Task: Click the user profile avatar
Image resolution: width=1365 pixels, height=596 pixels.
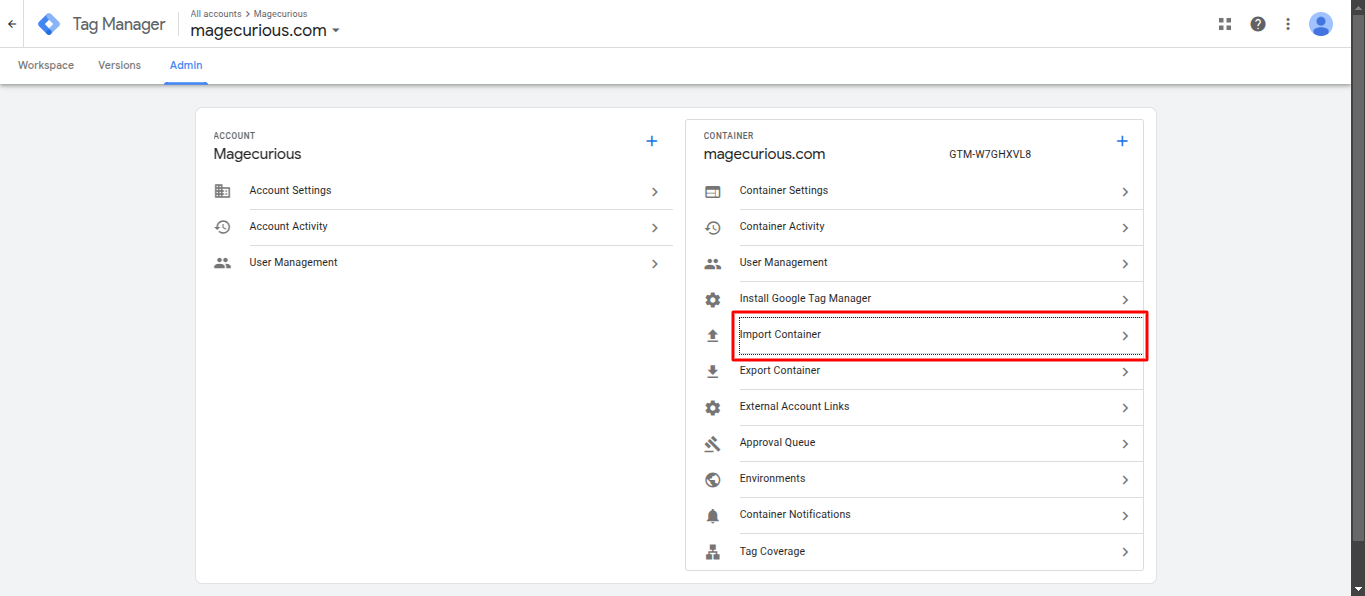Action: coord(1321,23)
